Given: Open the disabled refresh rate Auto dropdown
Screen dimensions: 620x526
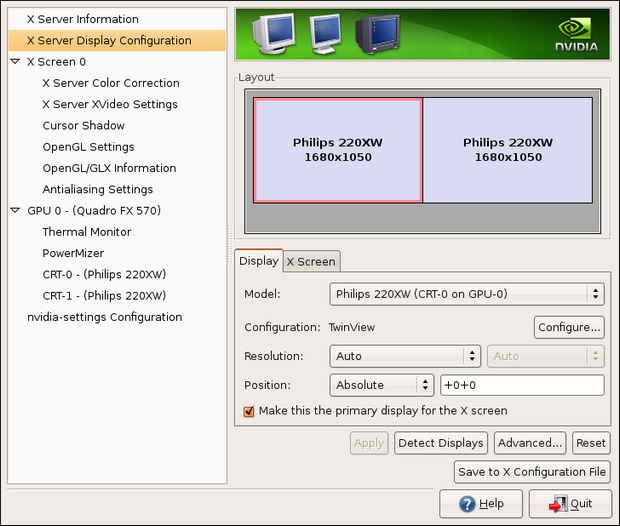Looking at the screenshot, I should tap(546, 356).
